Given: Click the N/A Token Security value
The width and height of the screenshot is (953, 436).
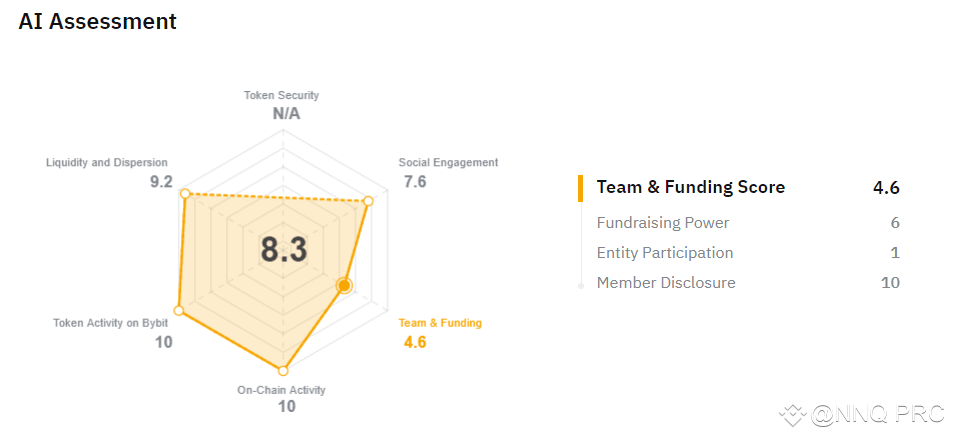Looking at the screenshot, I should point(286,113).
